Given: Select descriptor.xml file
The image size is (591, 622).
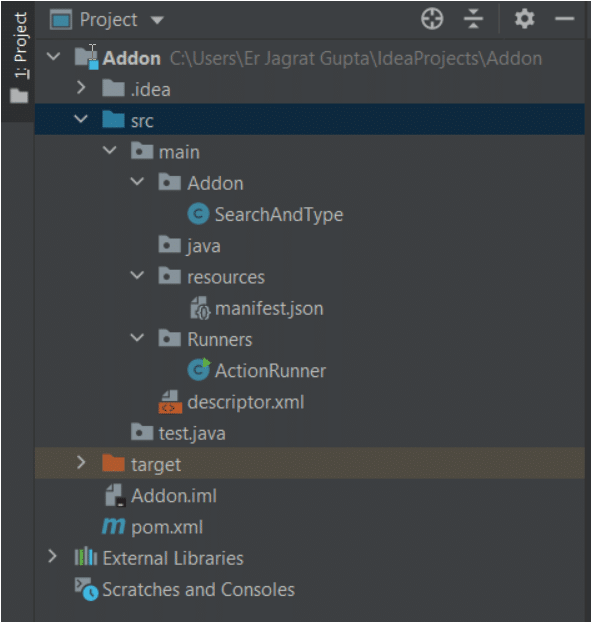Looking at the screenshot, I should click(x=246, y=402).
